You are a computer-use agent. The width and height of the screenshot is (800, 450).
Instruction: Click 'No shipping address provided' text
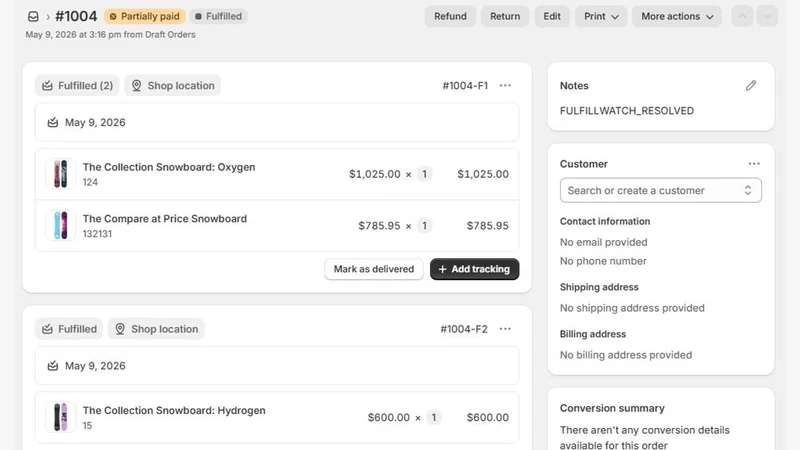tap(632, 308)
